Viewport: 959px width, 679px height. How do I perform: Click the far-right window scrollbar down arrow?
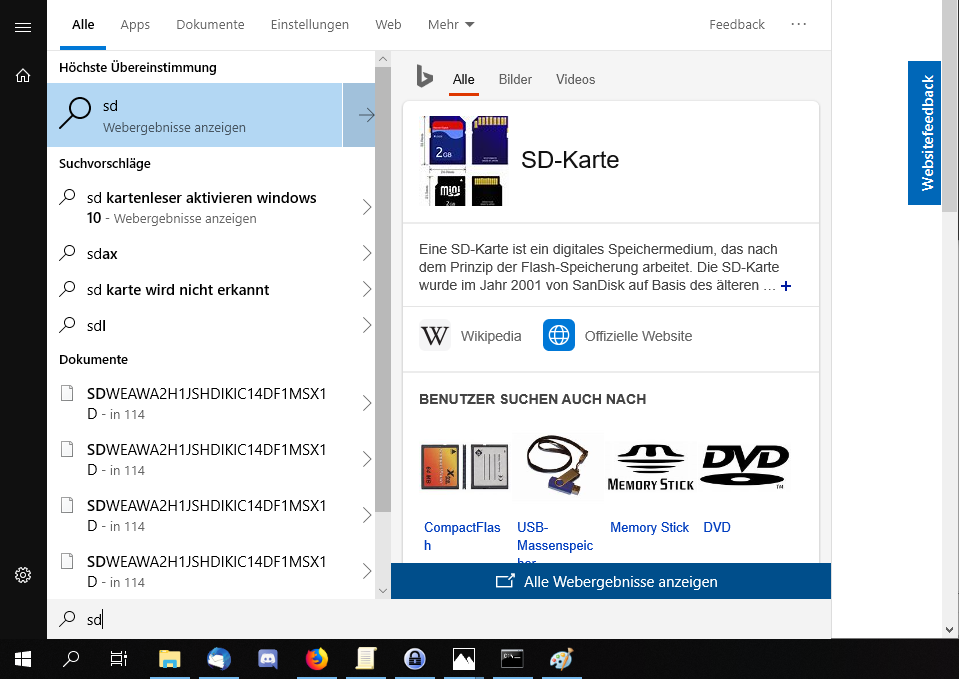click(x=949, y=629)
